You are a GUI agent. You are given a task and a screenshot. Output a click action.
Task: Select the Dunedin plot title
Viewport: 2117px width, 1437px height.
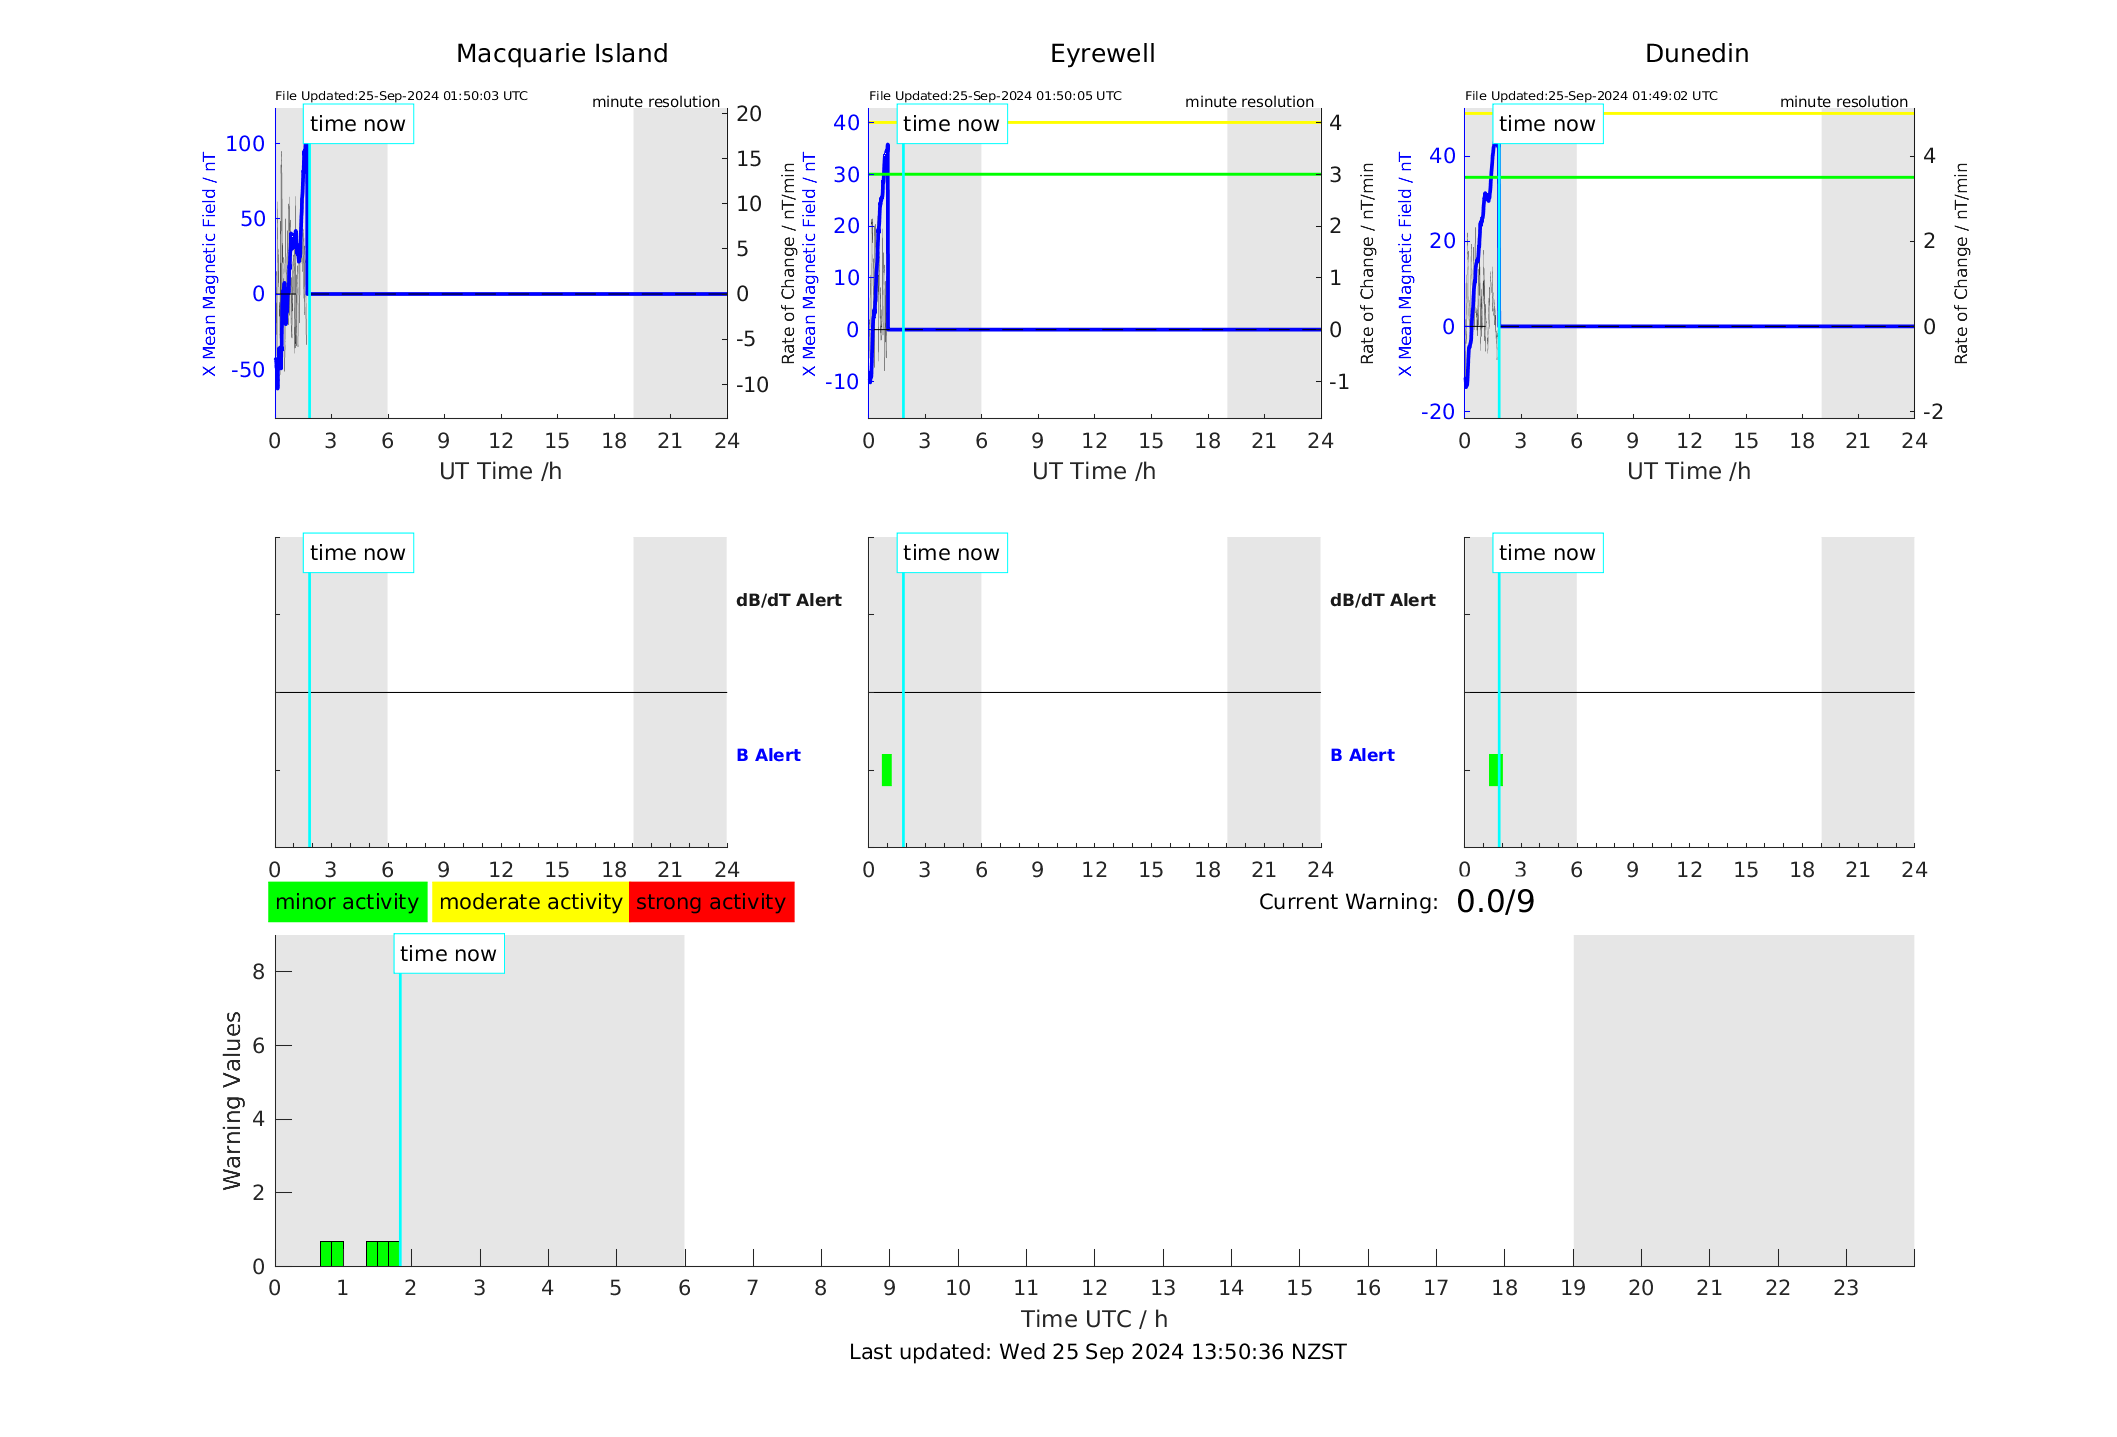(1697, 54)
